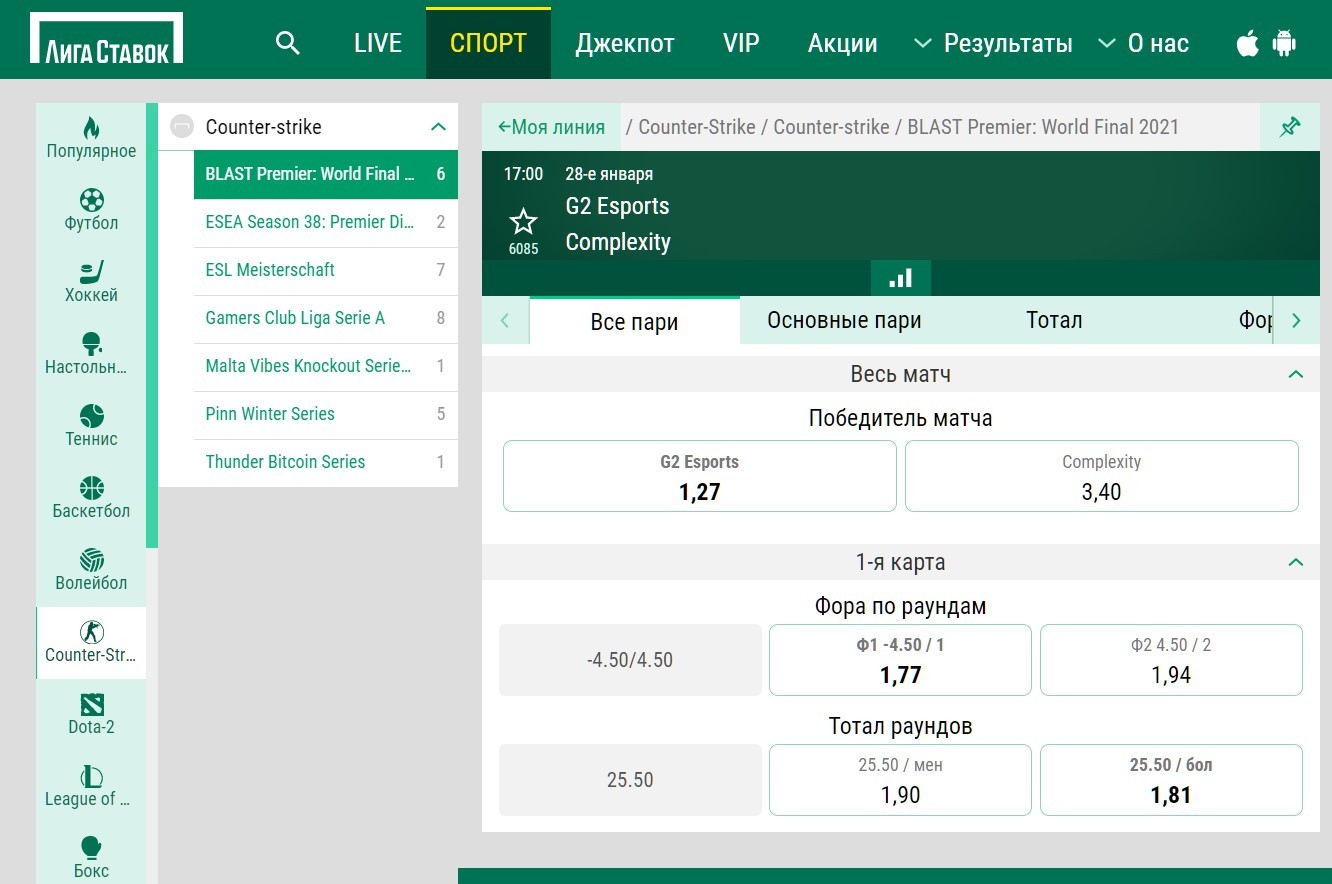The height and width of the screenshot is (884, 1332).
Task: Go to Джекпот page
Action: 625,43
